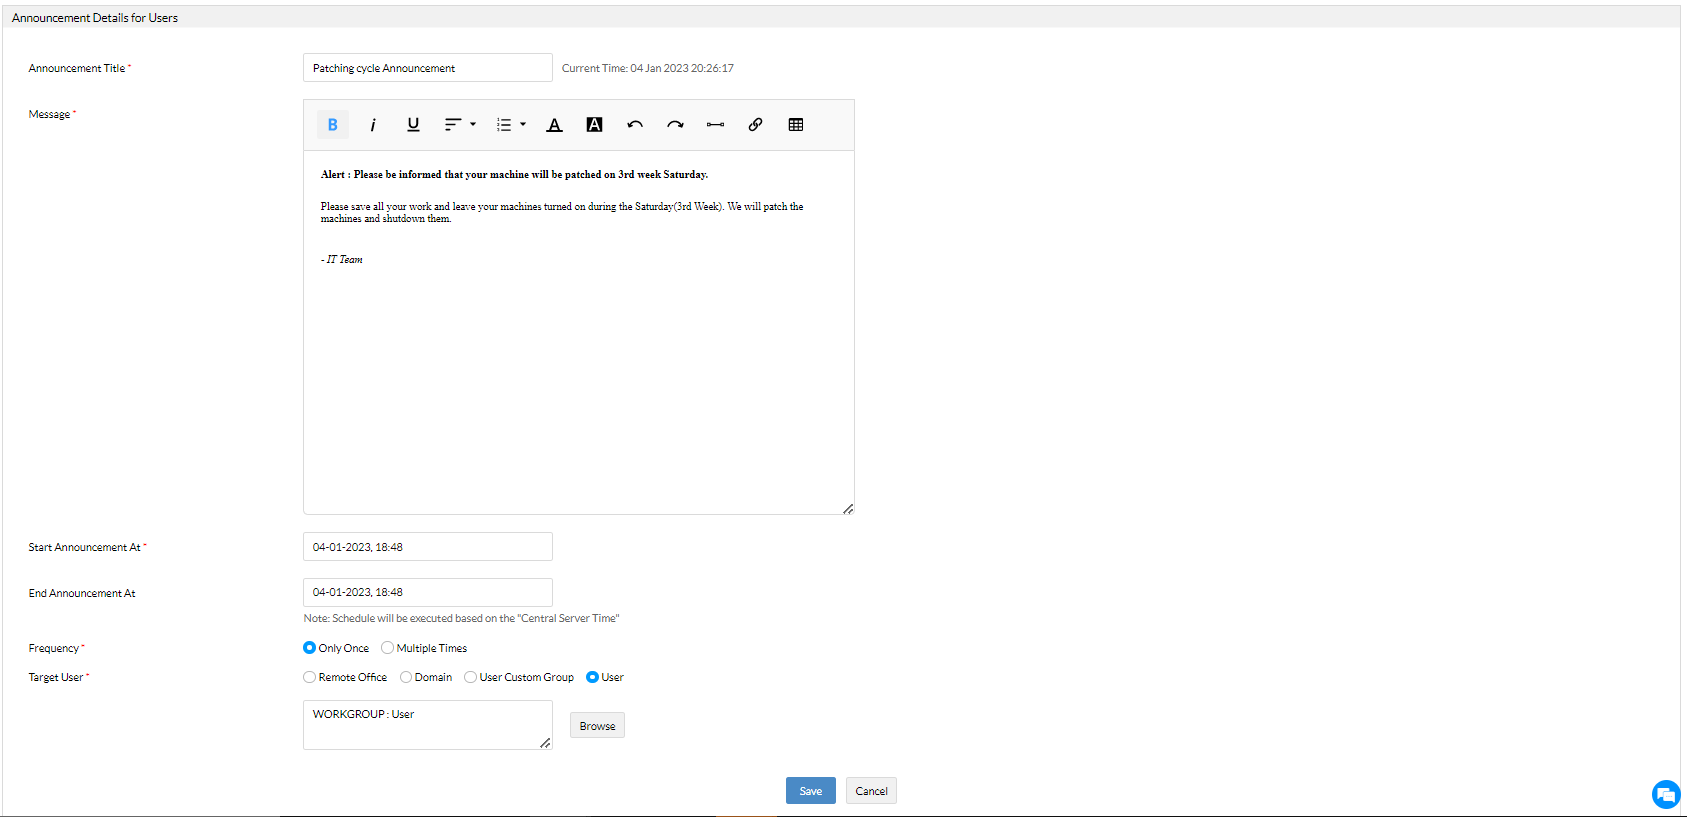The width and height of the screenshot is (1687, 817).
Task: Set the End Announcement At date field
Action: [x=428, y=592]
